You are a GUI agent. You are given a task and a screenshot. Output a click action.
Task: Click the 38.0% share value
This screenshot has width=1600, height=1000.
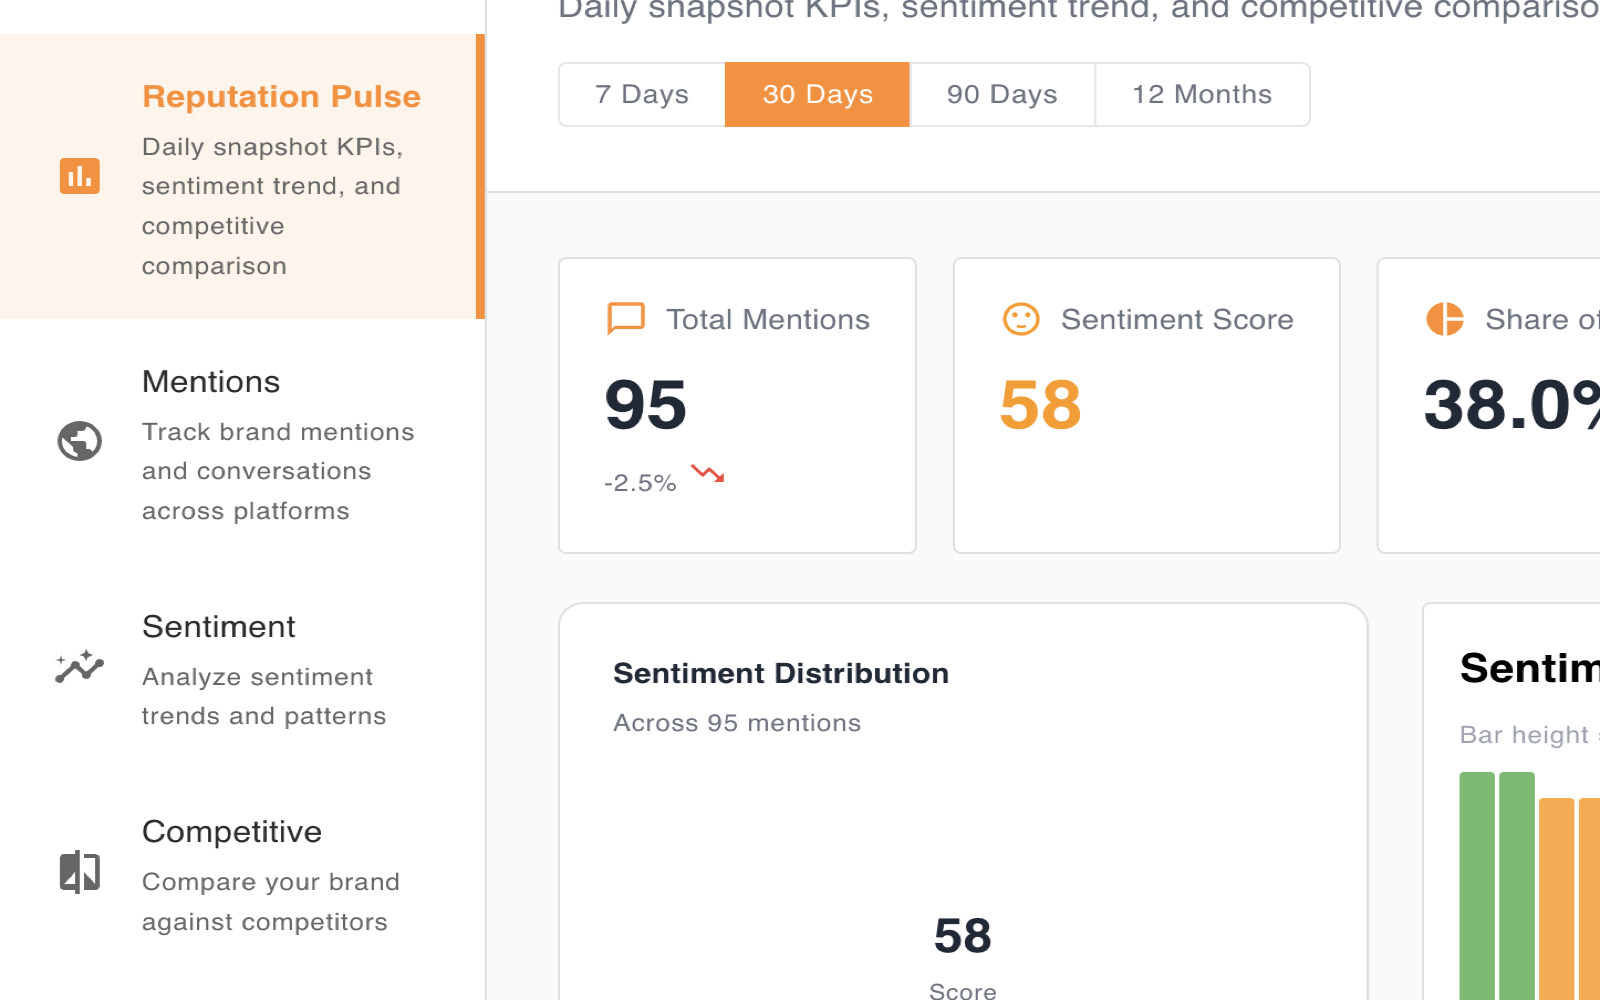point(1512,405)
